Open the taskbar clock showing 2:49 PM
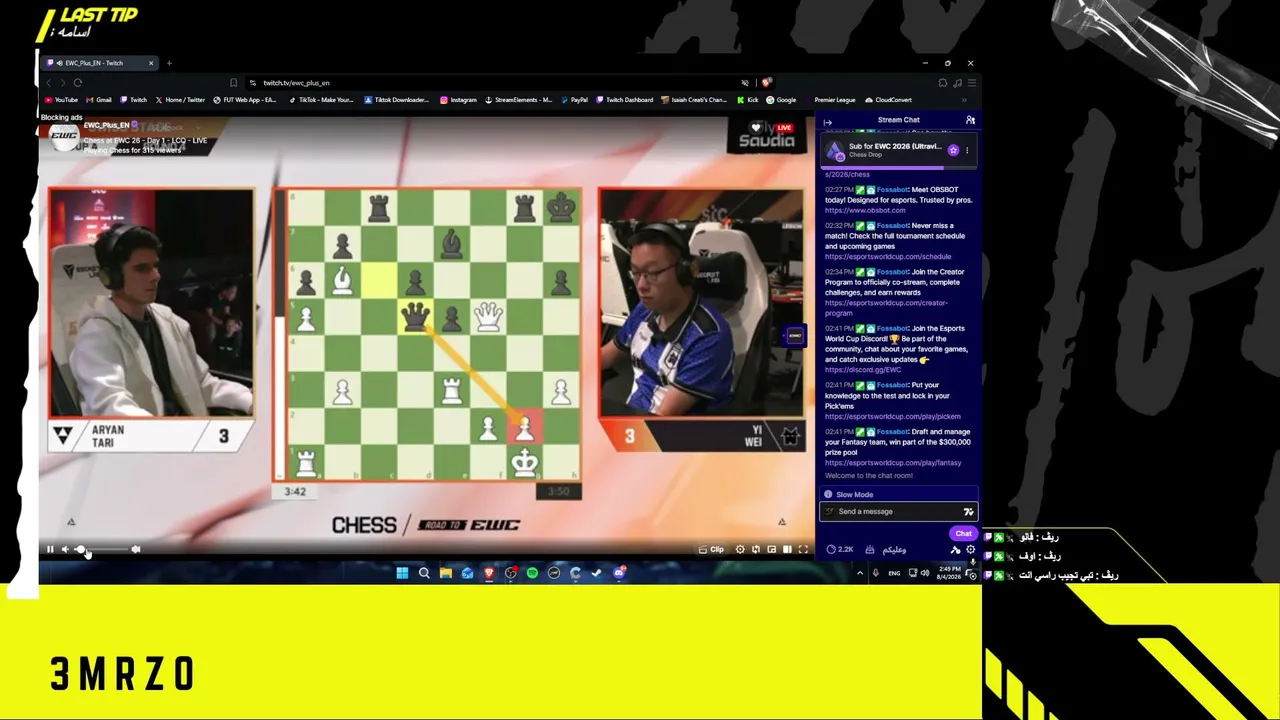 coord(950,574)
